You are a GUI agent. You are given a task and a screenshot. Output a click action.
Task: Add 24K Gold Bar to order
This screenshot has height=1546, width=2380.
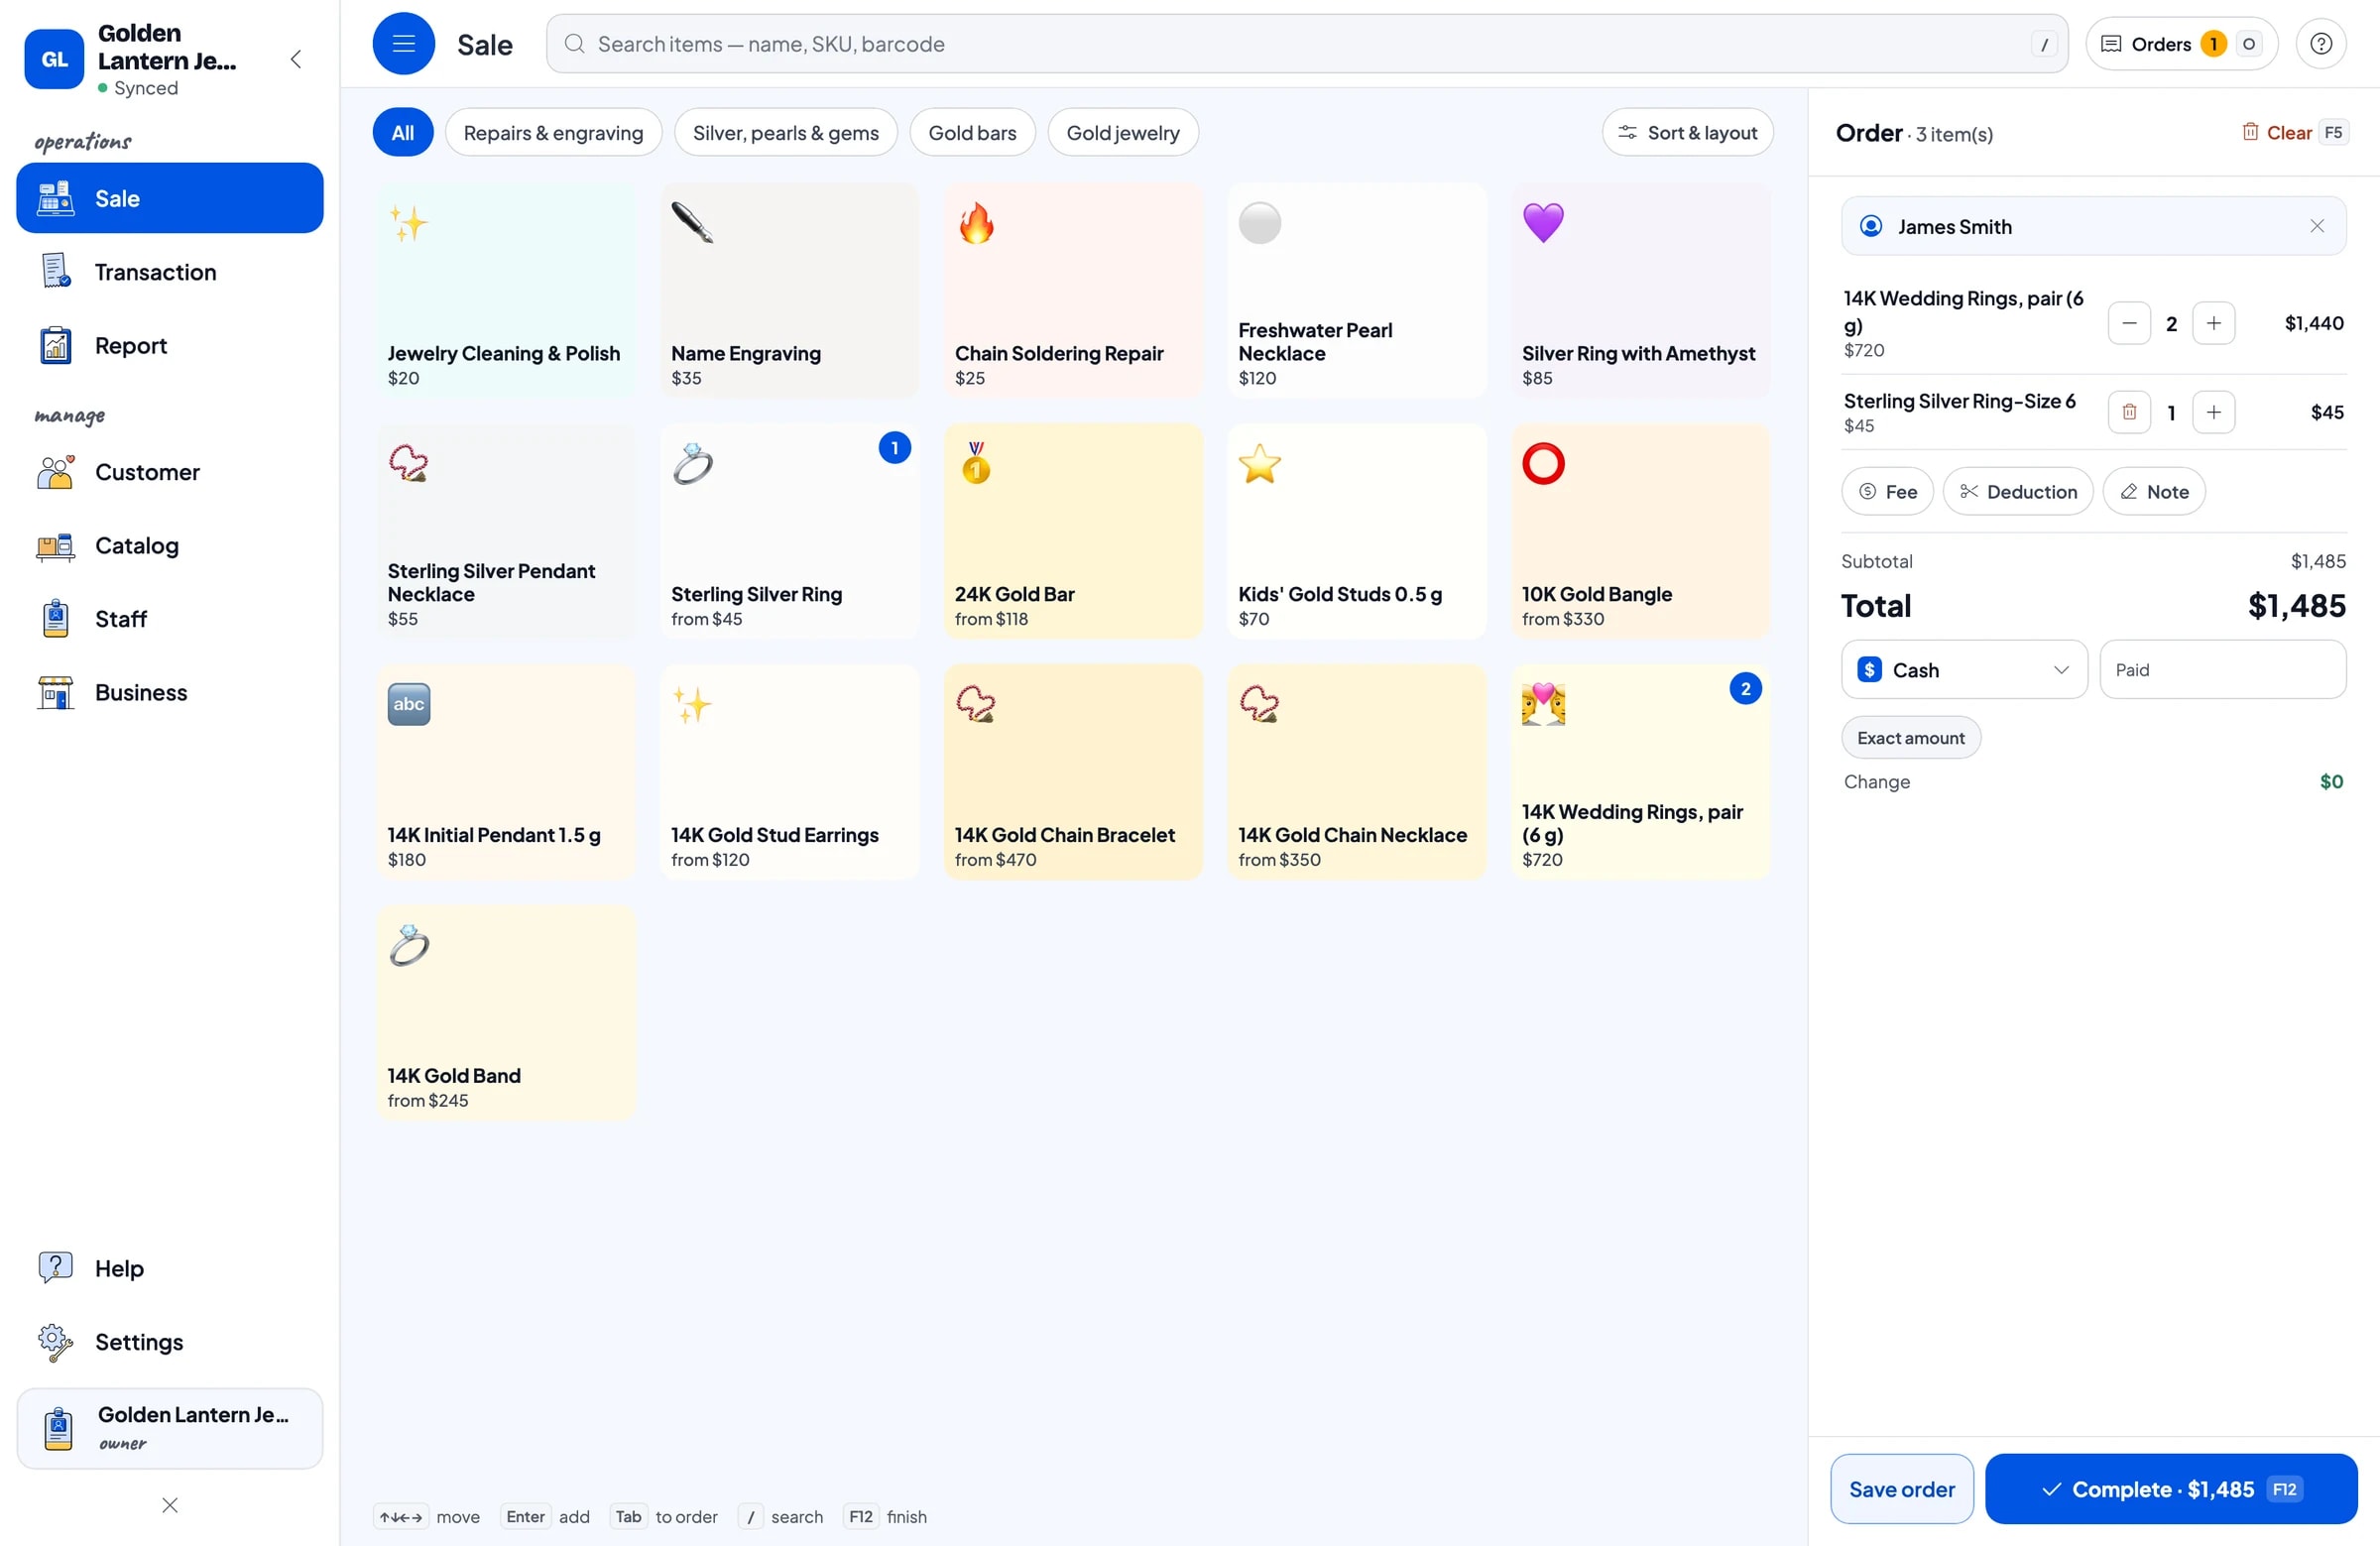click(1072, 531)
